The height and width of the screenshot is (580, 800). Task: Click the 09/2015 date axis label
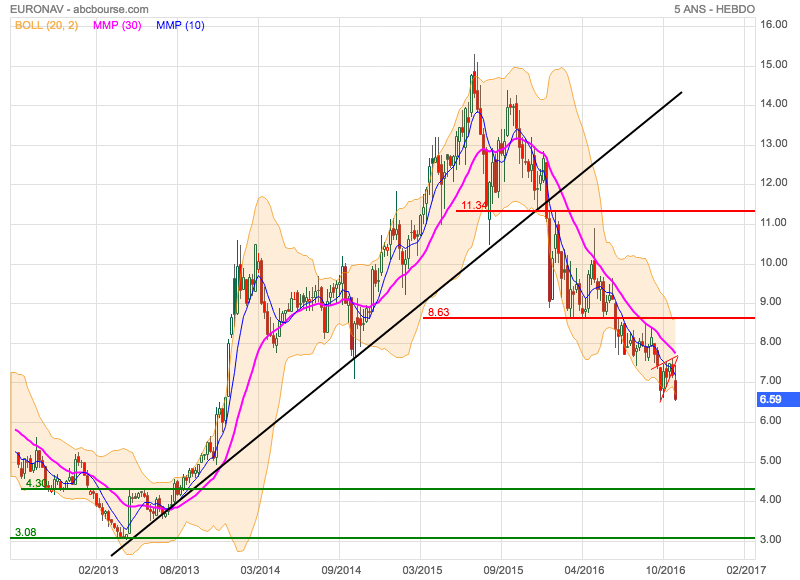[503, 570]
